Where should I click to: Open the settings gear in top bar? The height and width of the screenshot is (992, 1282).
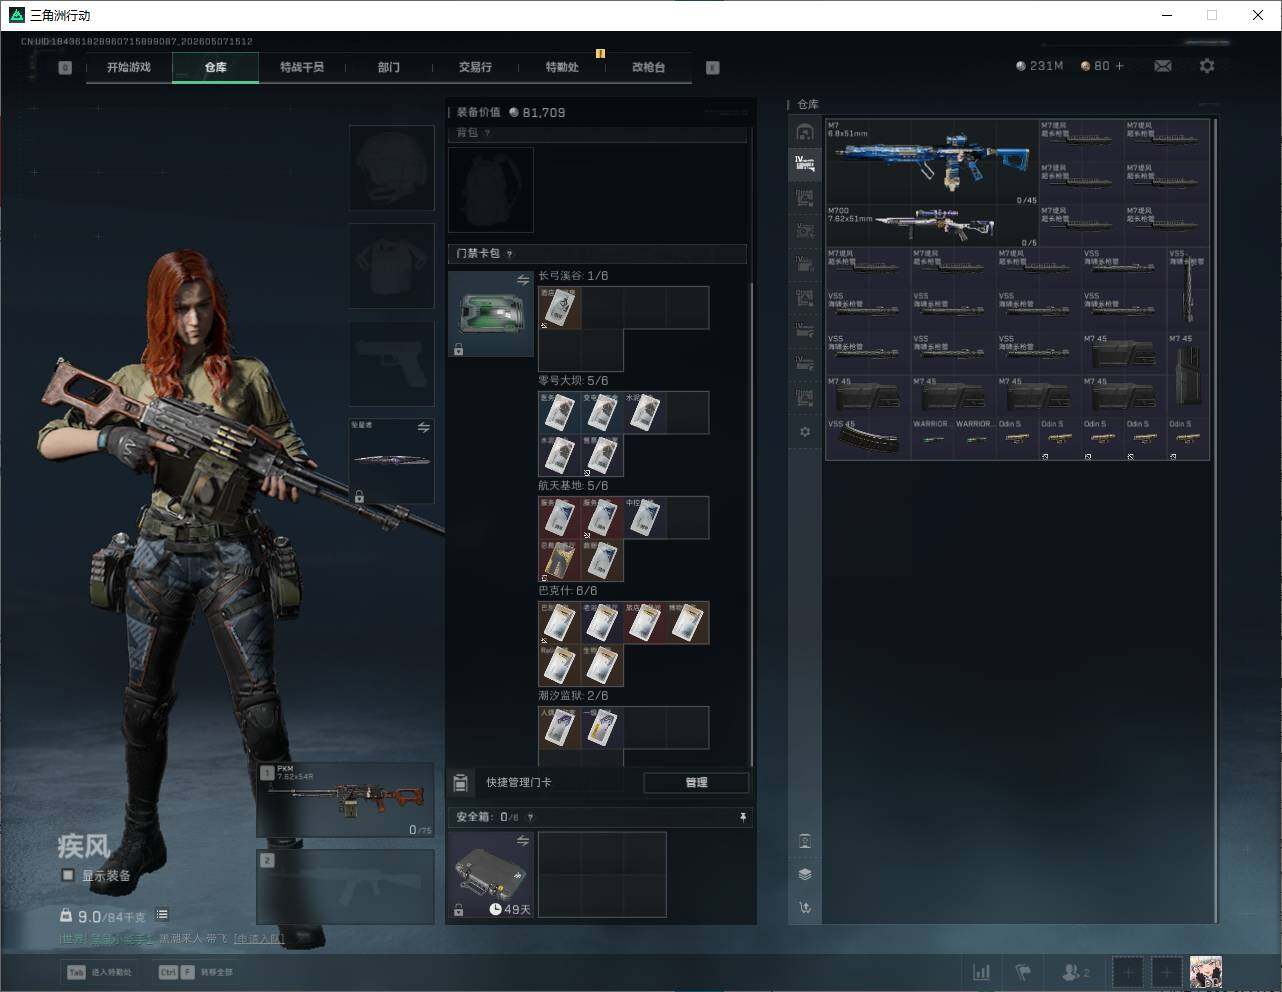coord(1207,66)
